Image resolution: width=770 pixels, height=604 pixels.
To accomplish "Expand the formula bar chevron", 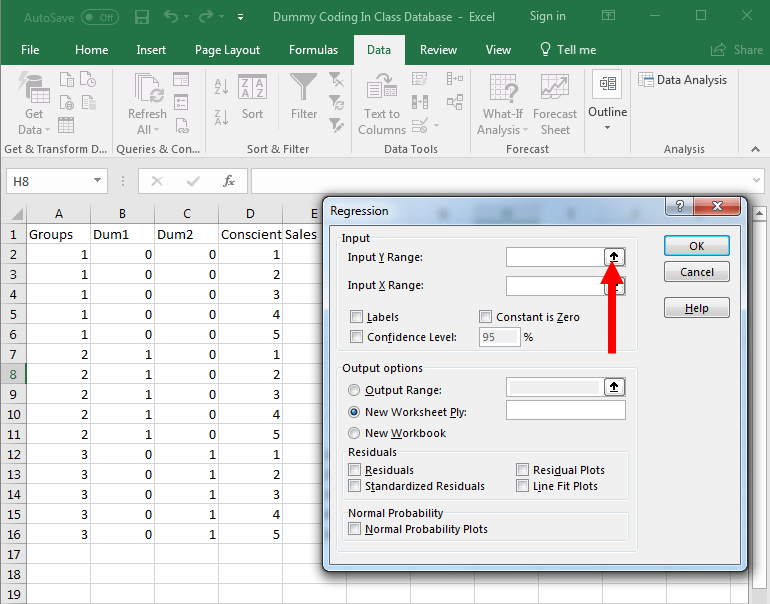I will (756, 181).
